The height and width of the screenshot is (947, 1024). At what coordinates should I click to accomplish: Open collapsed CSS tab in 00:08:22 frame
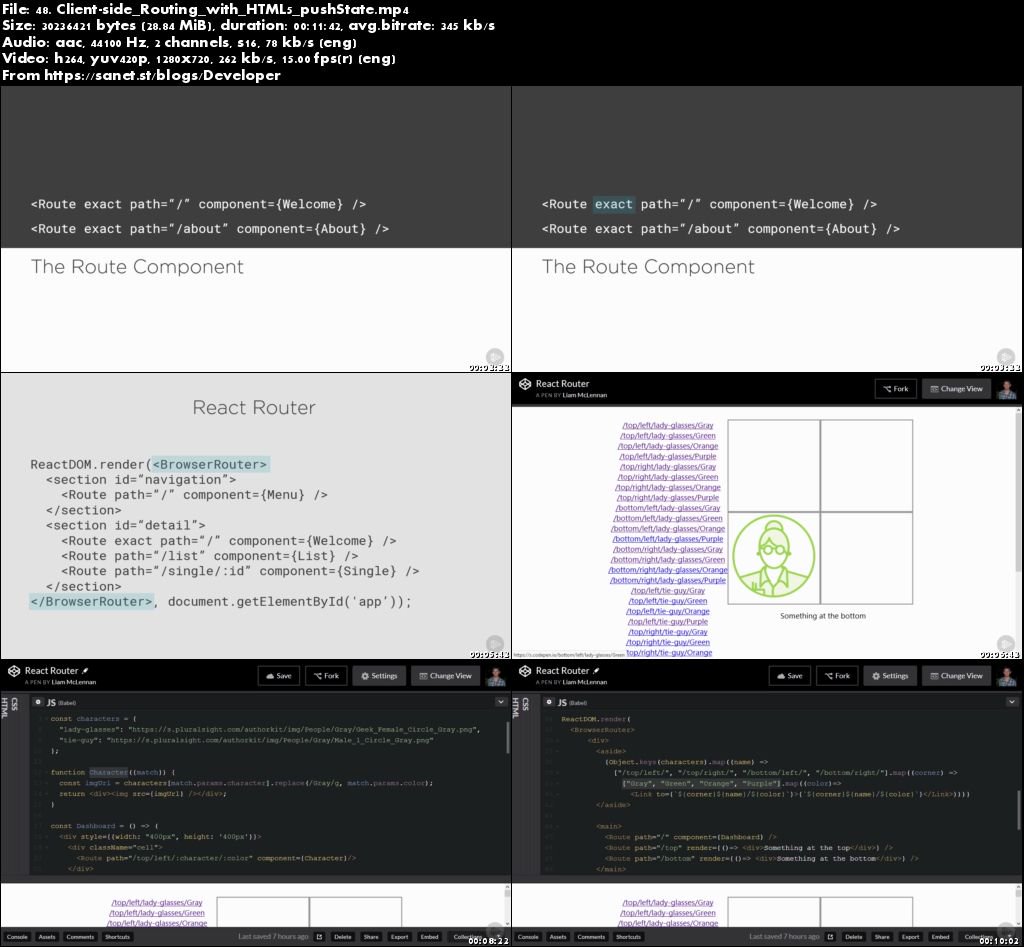tap(14, 703)
